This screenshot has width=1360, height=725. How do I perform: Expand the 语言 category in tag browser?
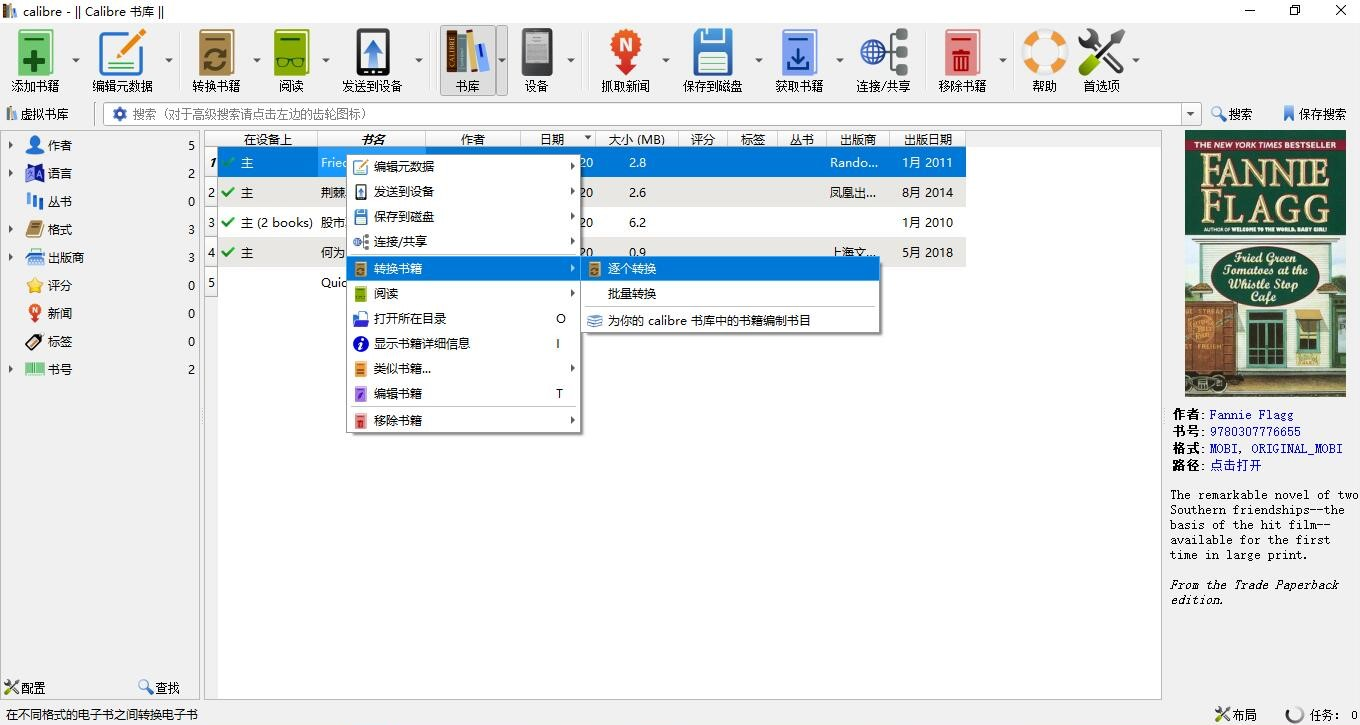tap(11, 173)
